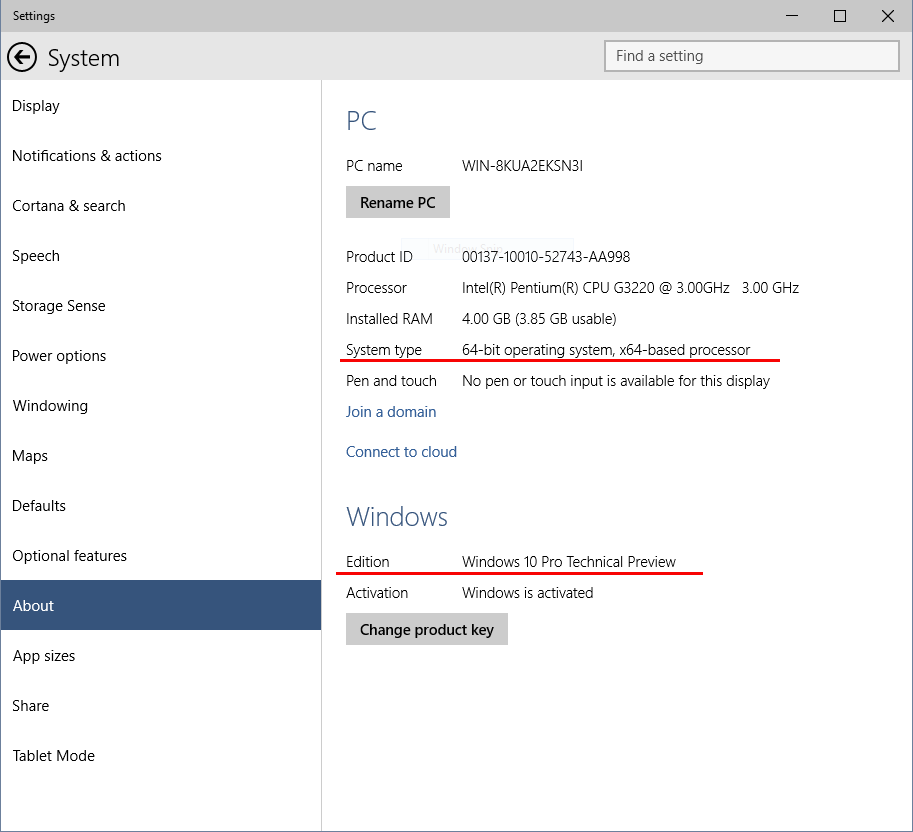Open App sizes settings
The width and height of the screenshot is (913, 832).
161,656
